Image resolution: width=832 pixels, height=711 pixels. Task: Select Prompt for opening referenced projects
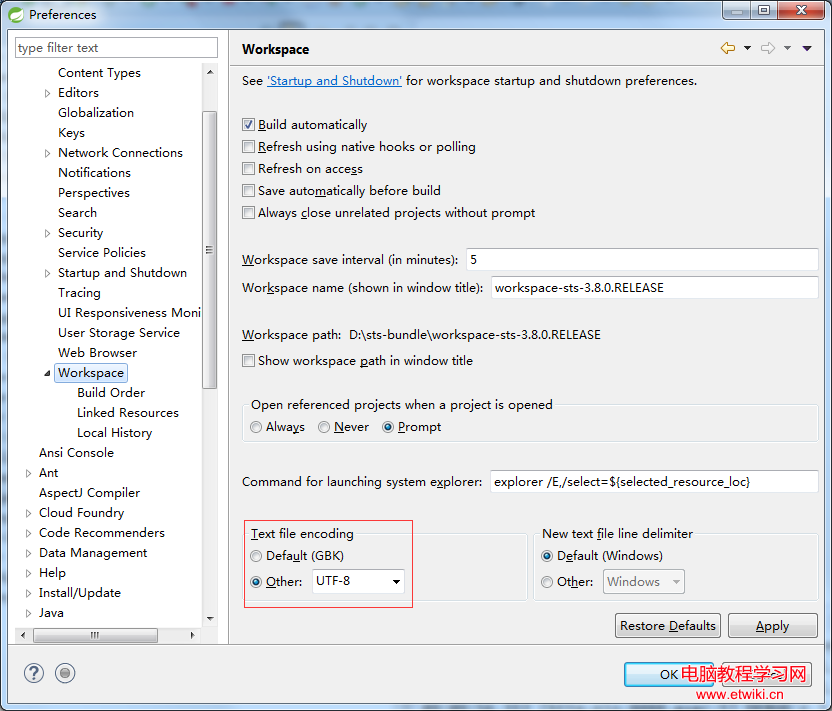[x=388, y=427]
